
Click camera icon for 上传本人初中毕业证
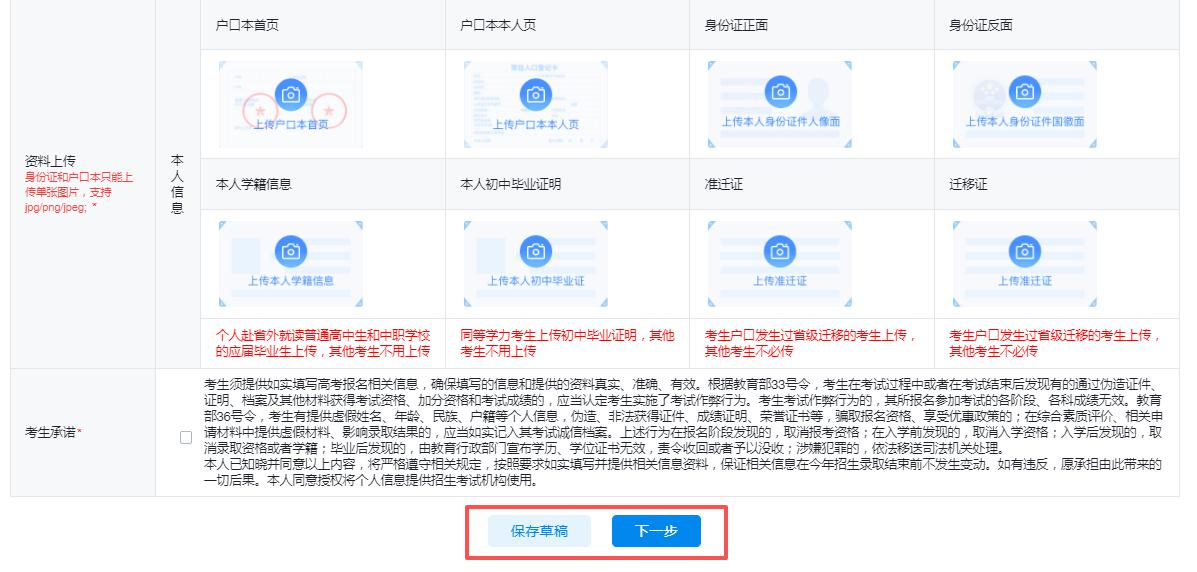click(x=536, y=251)
